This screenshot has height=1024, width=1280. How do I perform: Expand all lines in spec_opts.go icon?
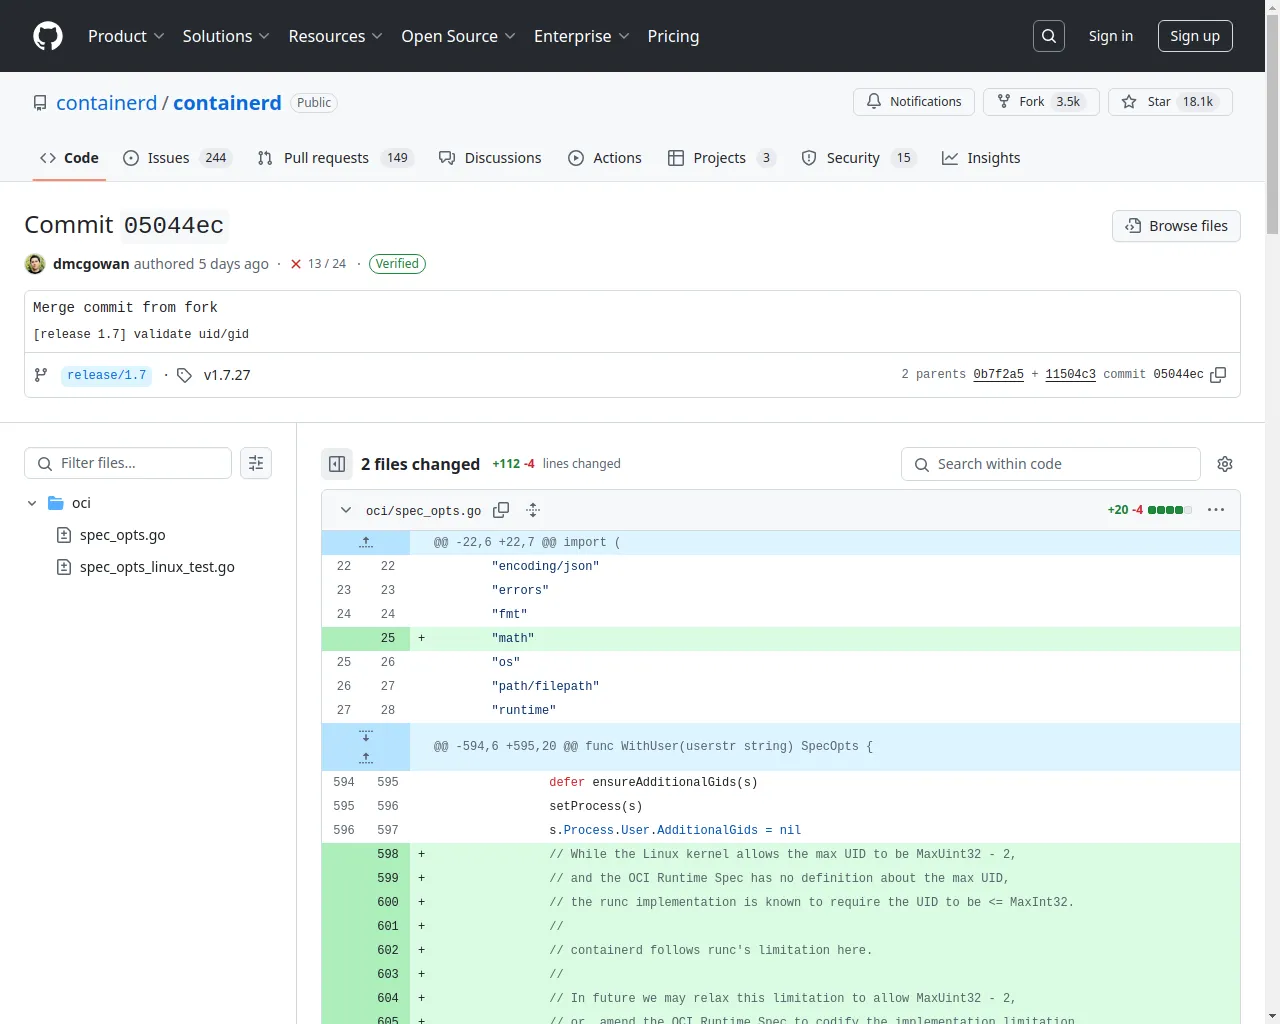(533, 510)
